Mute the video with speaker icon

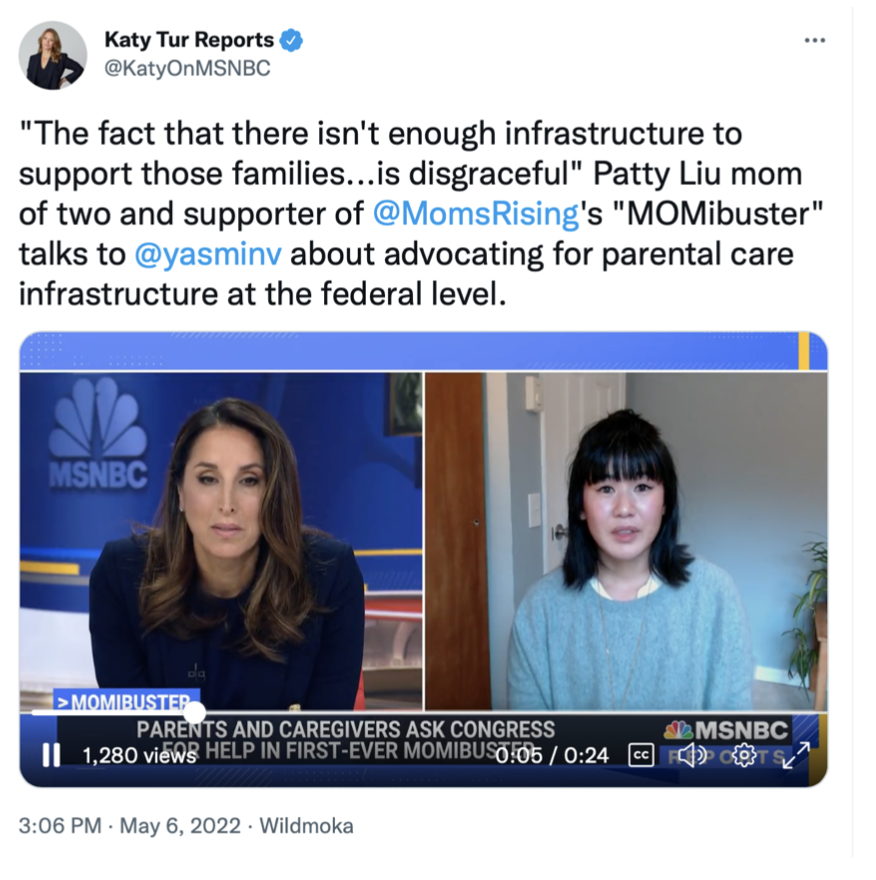pyautogui.click(x=692, y=755)
